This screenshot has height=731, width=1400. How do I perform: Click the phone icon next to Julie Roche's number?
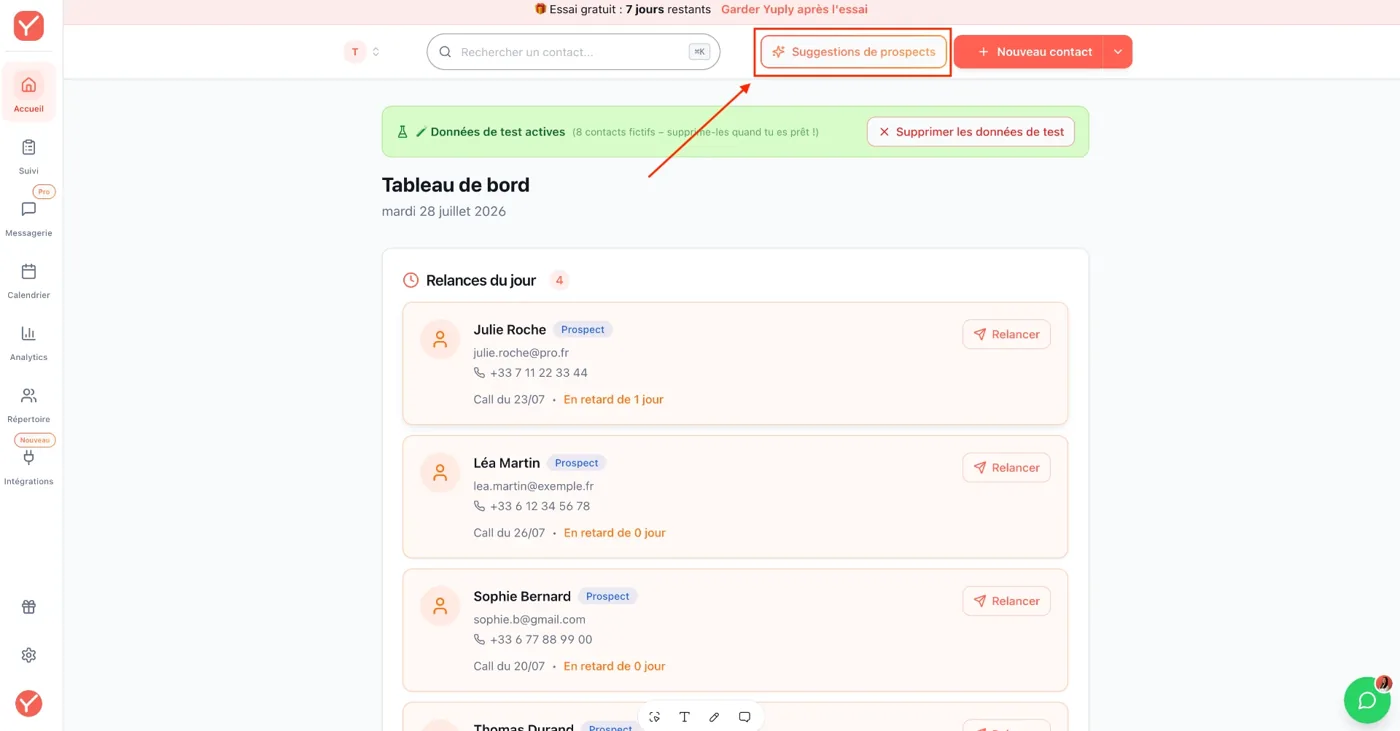pyautogui.click(x=479, y=373)
